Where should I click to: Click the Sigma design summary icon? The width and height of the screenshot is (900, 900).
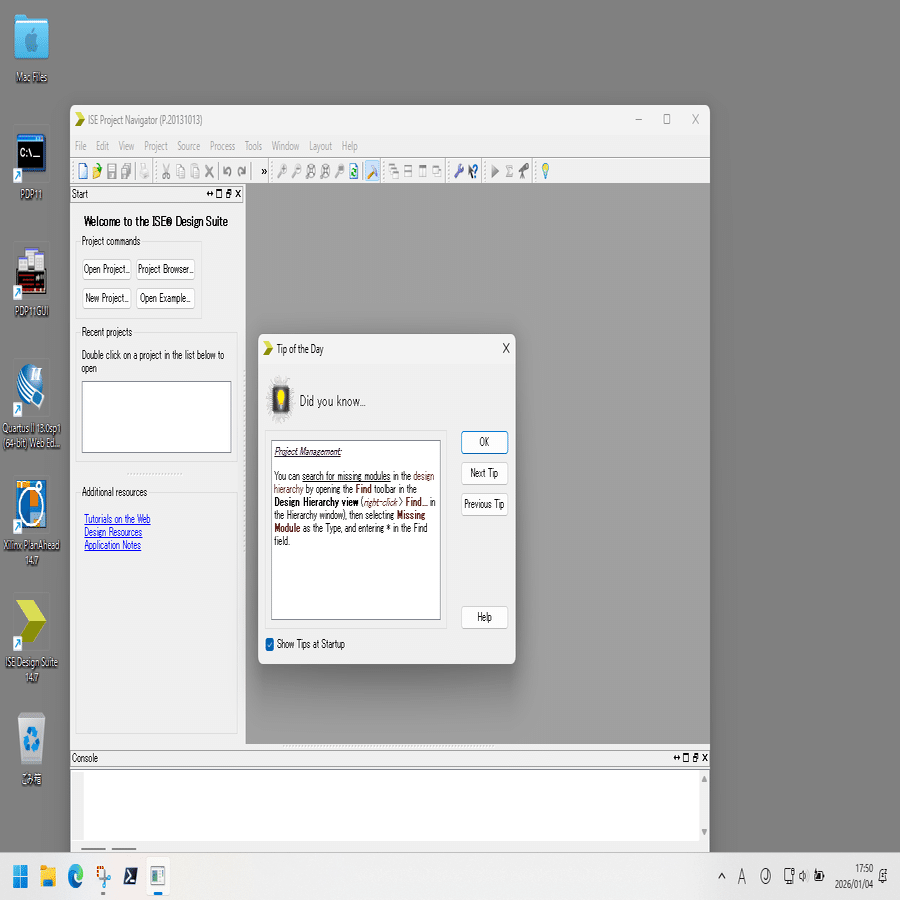tap(509, 171)
